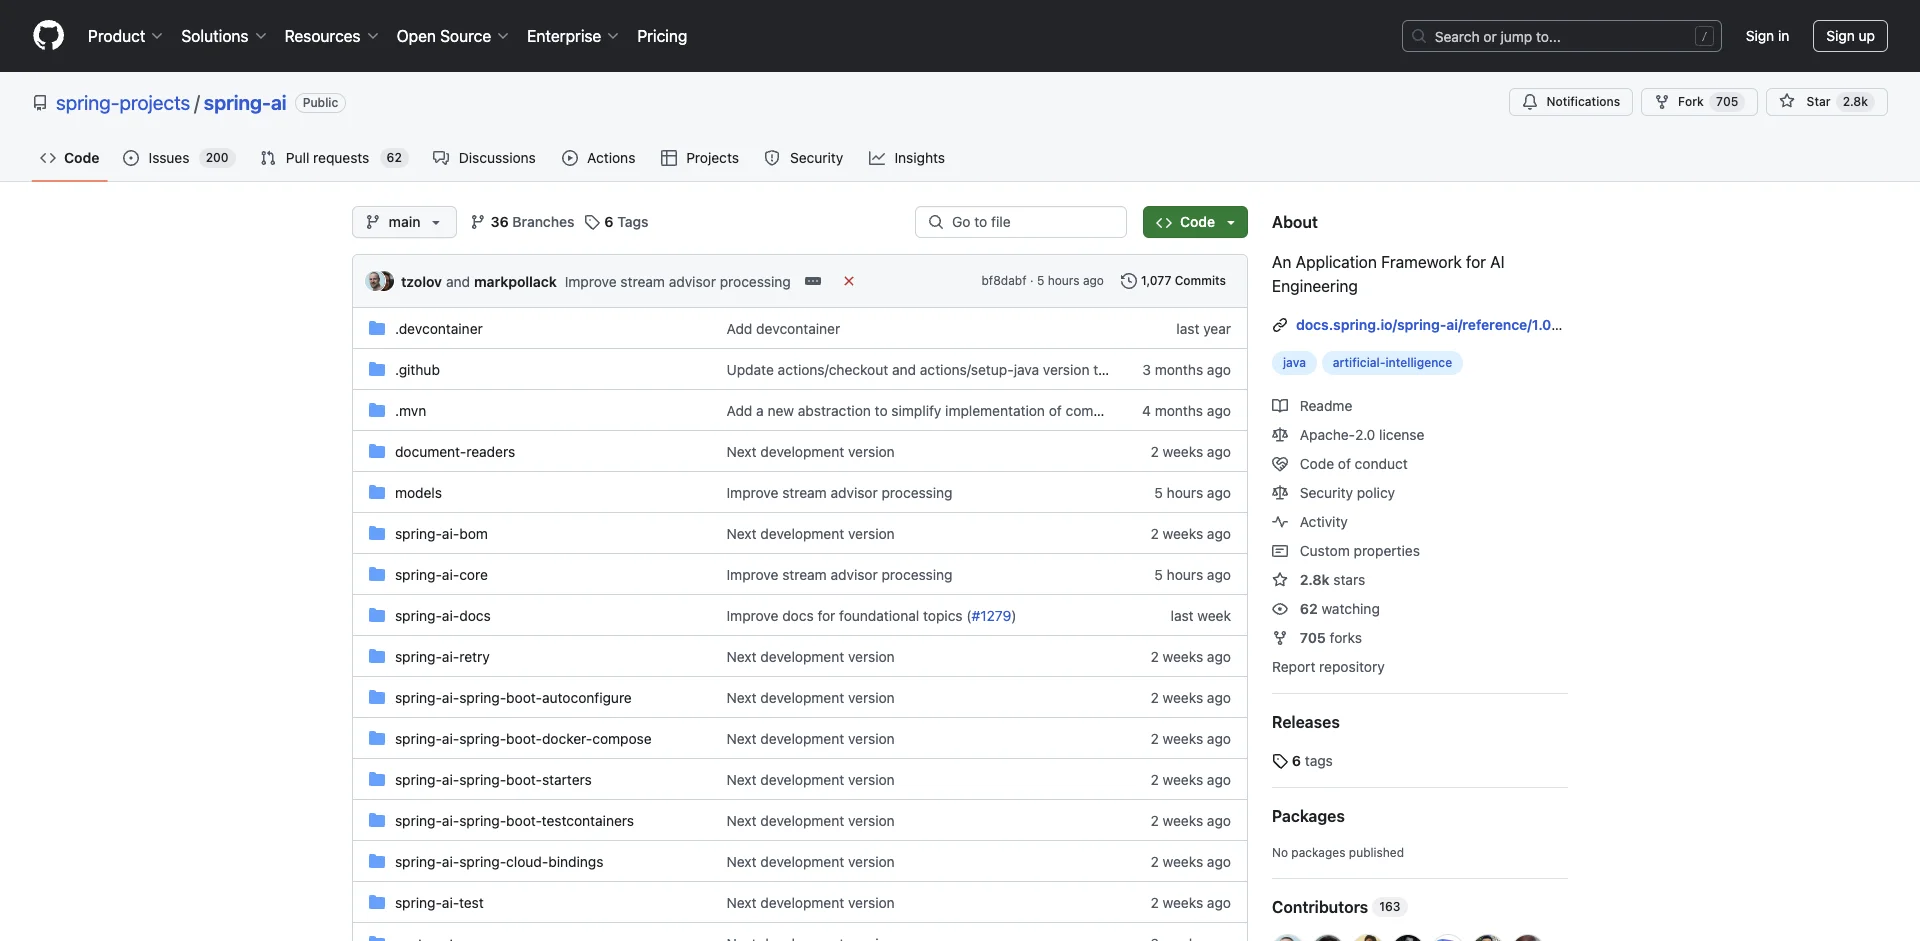Open the Product menu dropdown
1920x941 pixels.
pyautogui.click(x=125, y=36)
